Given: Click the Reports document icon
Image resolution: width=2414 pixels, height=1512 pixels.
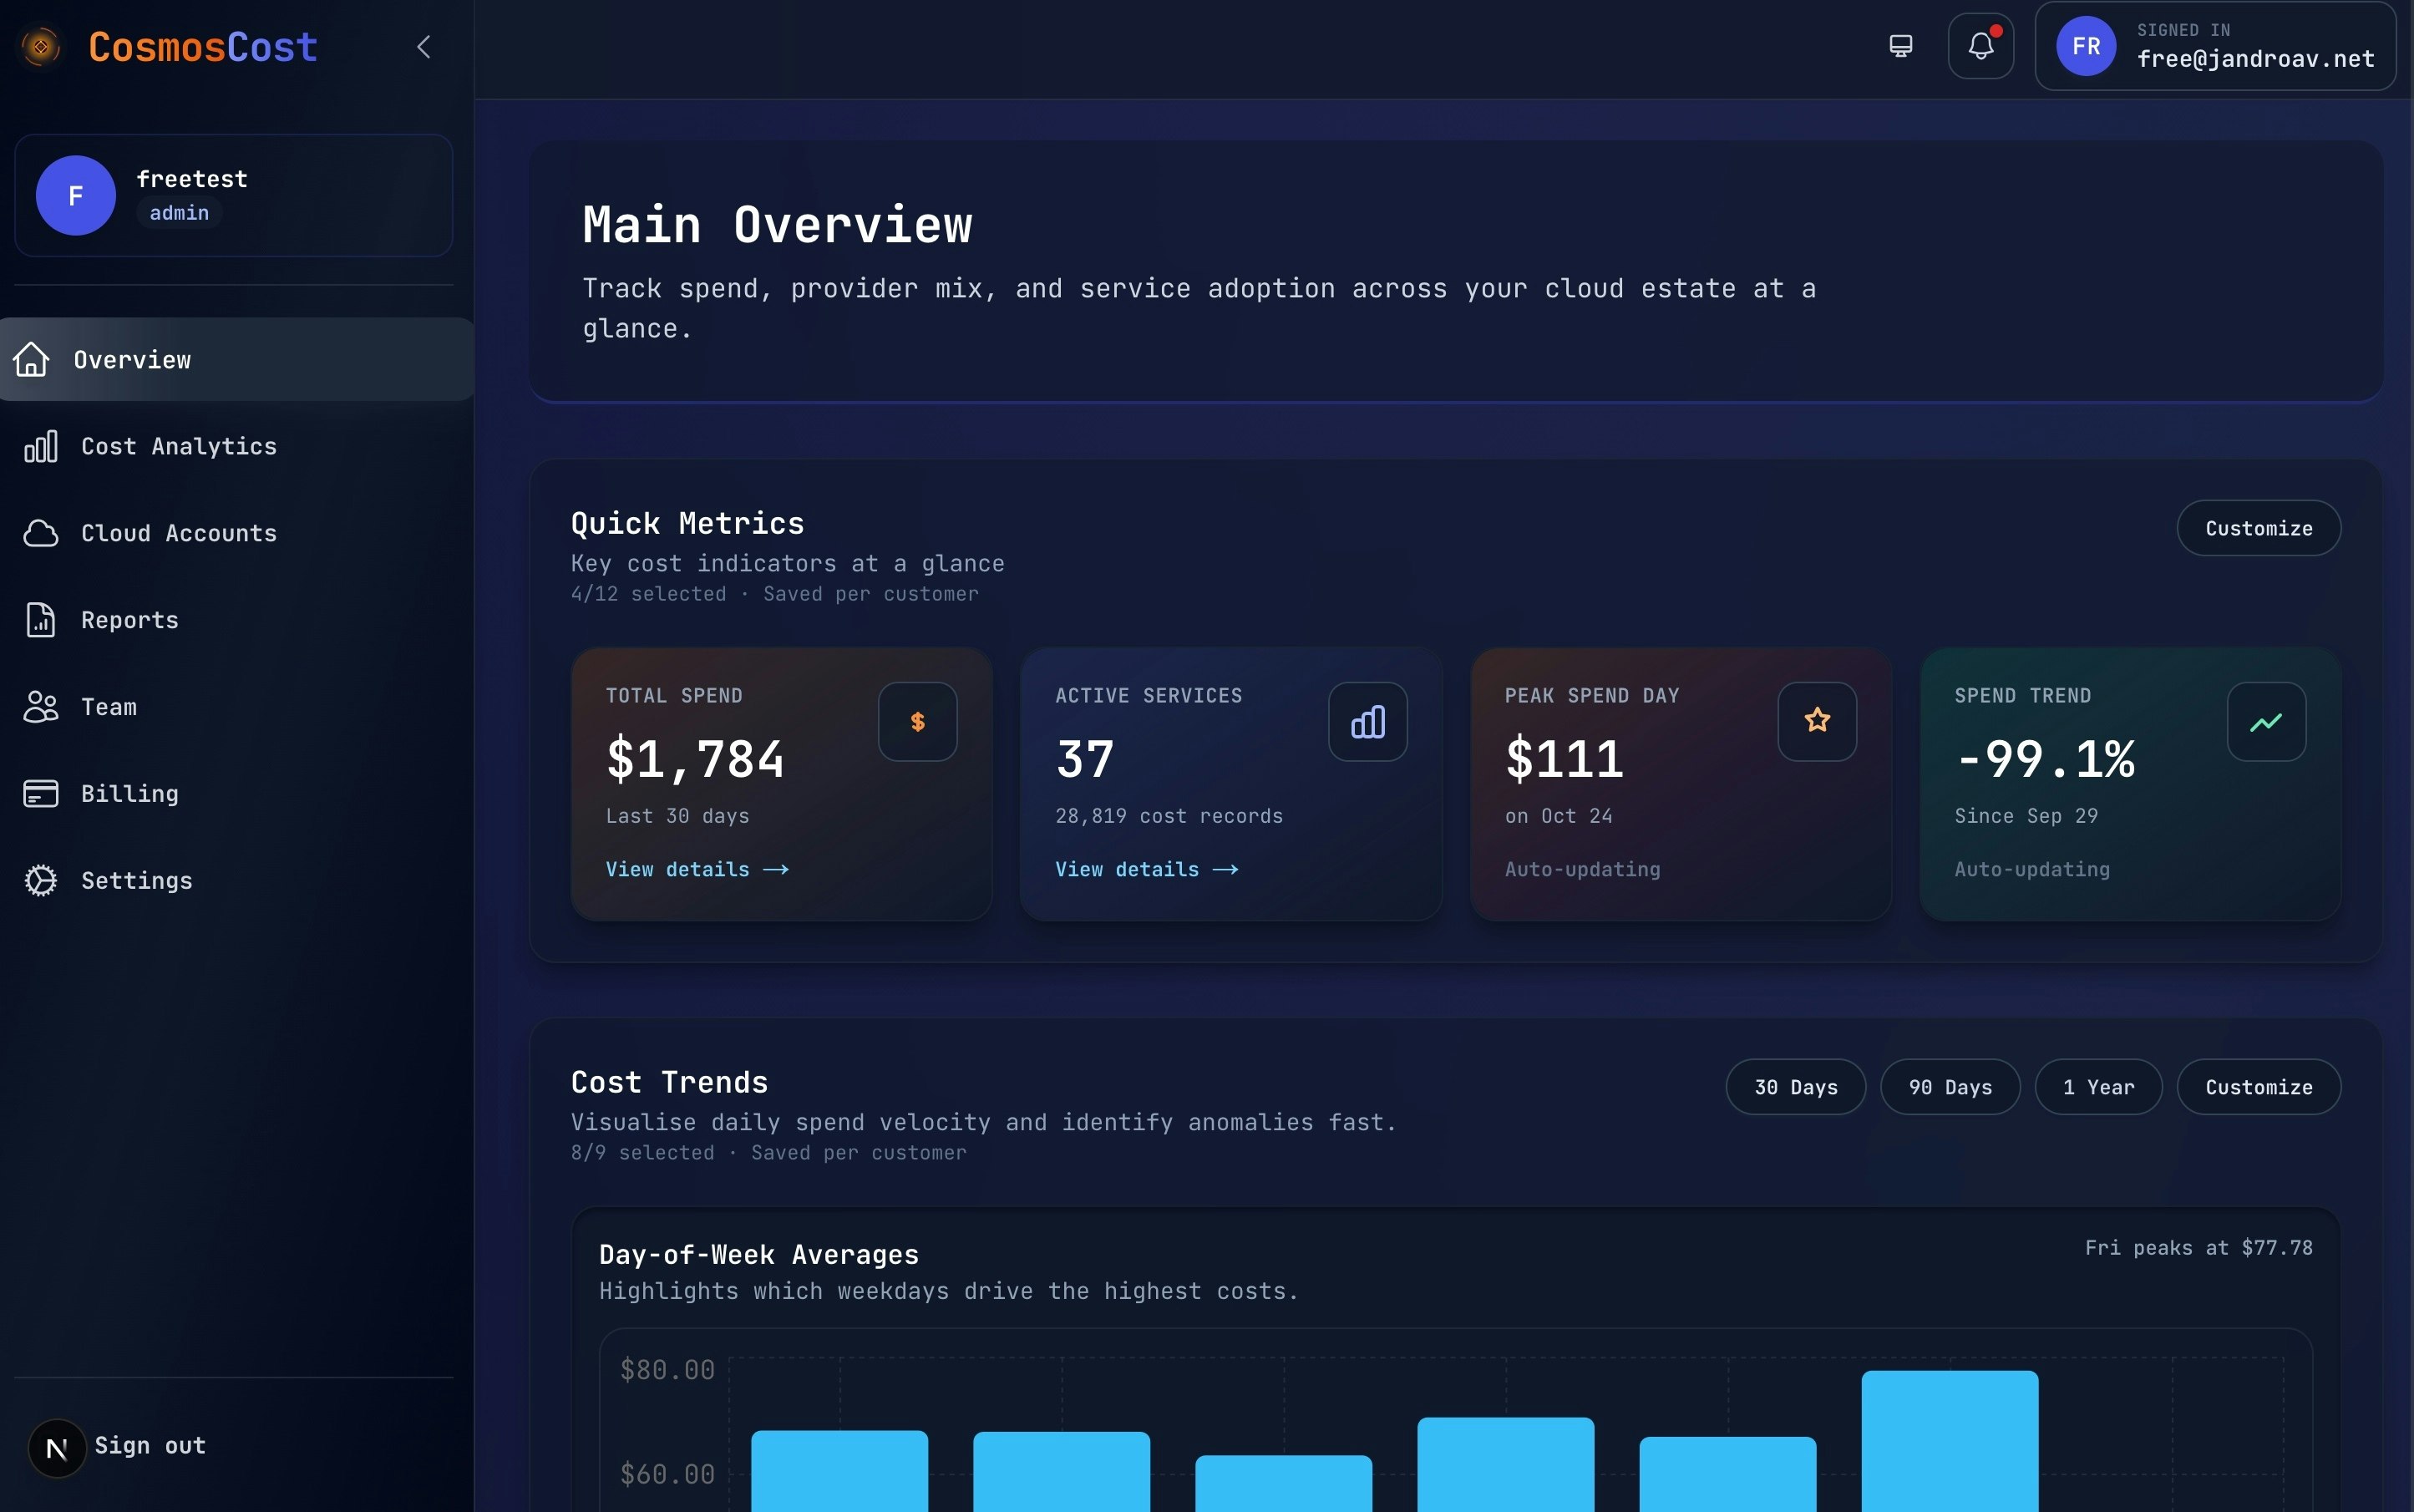Looking at the screenshot, I should pos(39,620).
